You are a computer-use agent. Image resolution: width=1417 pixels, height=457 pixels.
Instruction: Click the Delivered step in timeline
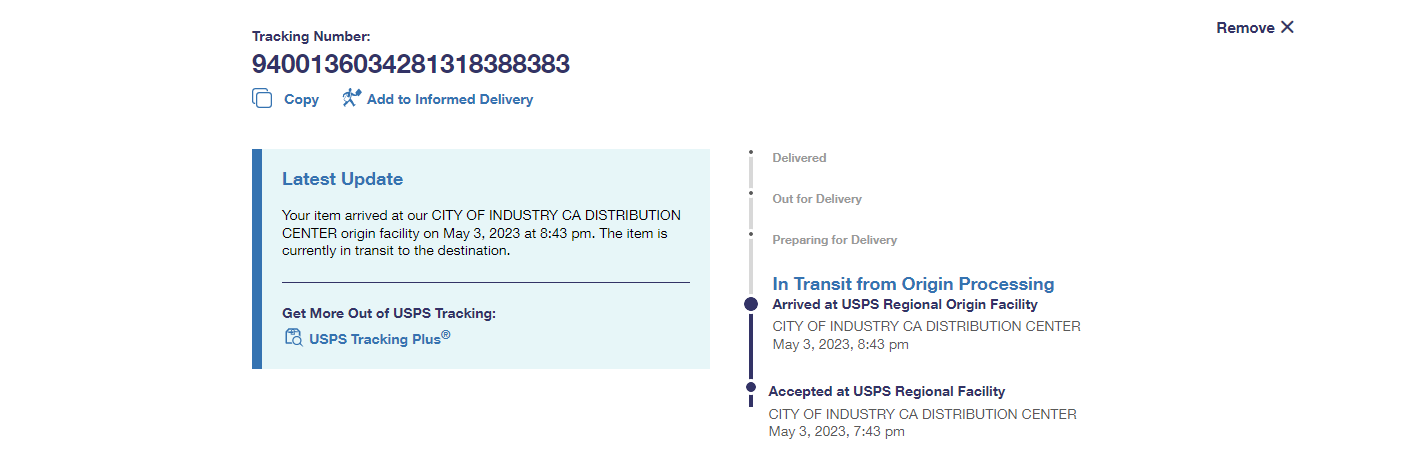coord(799,158)
